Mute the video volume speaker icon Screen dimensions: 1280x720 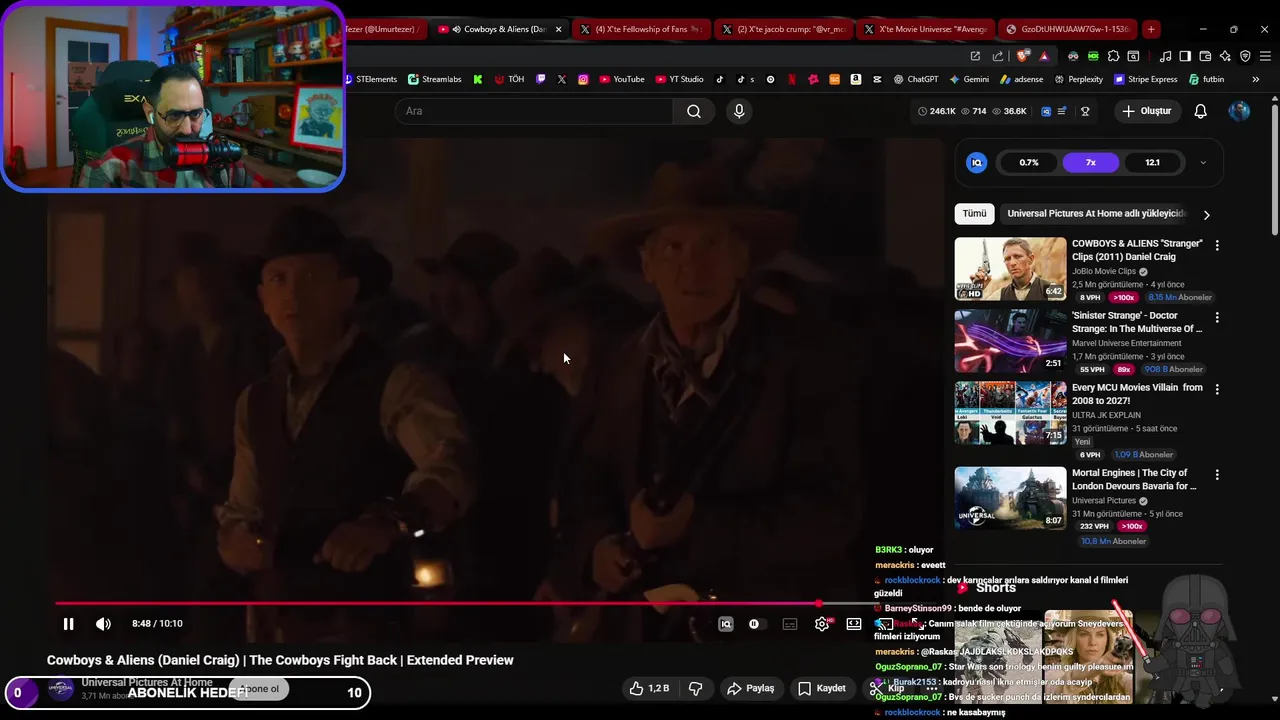point(103,624)
